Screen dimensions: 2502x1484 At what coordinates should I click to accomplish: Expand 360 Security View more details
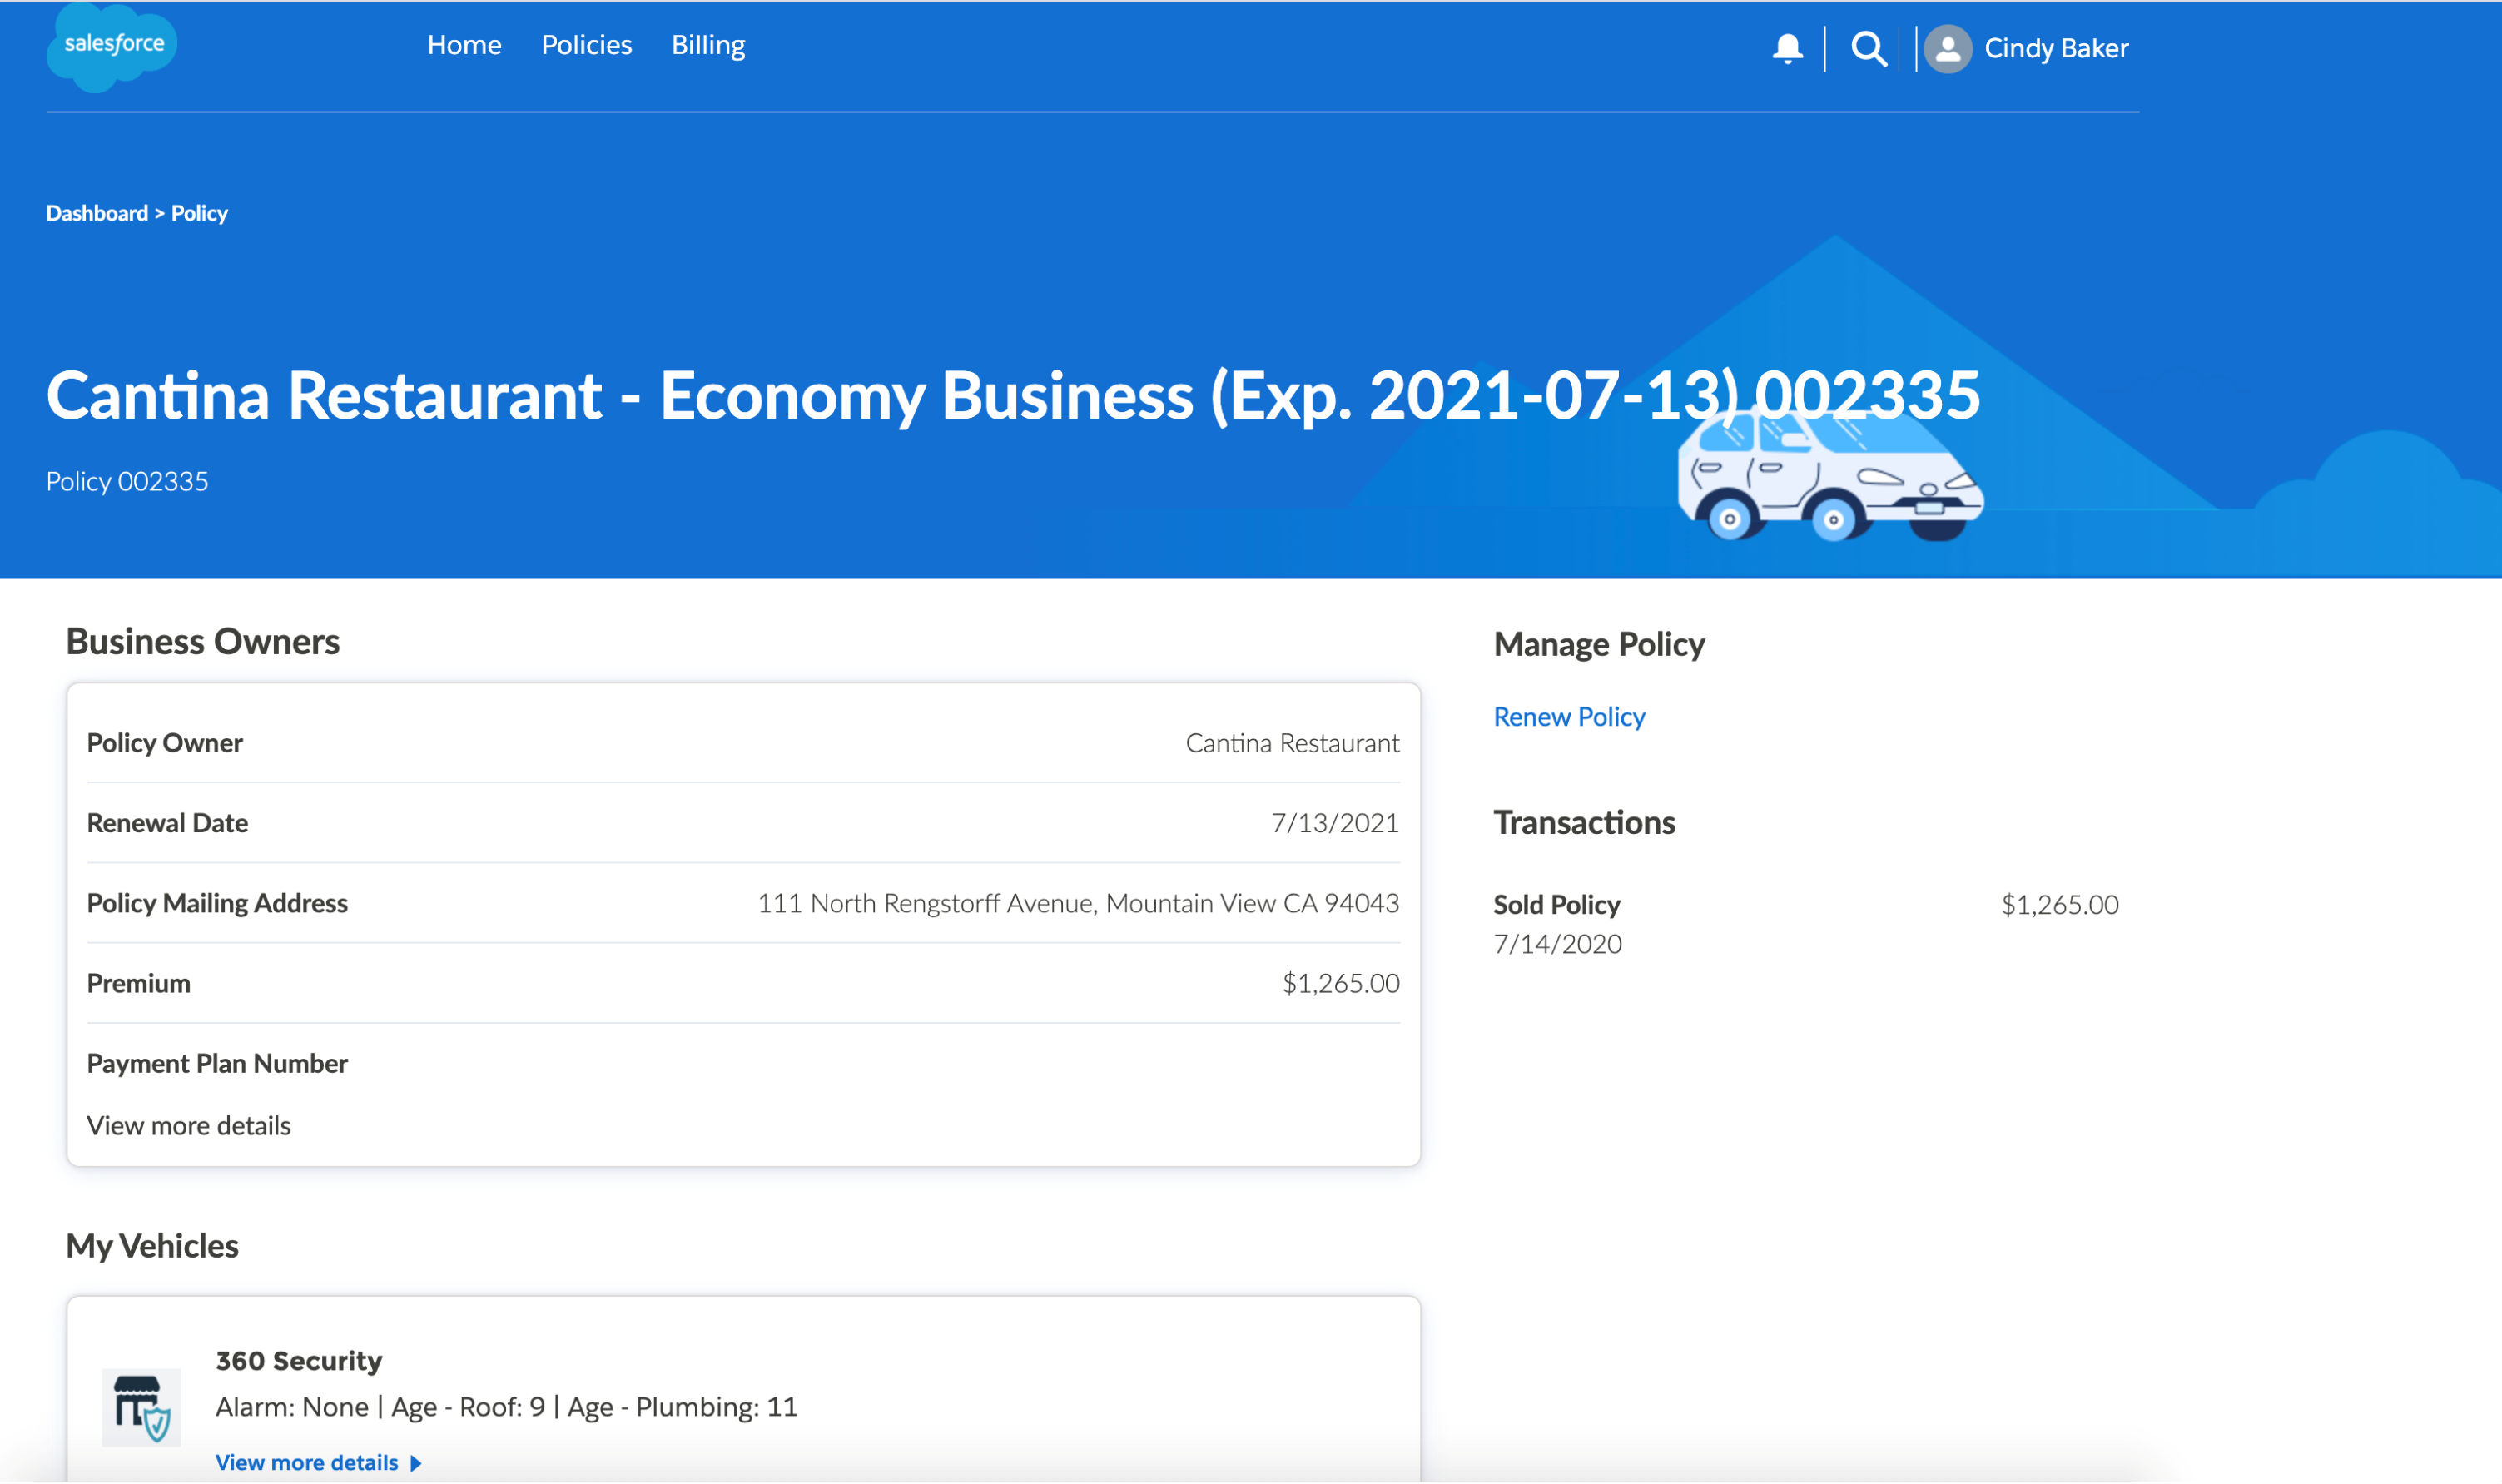coord(318,1462)
